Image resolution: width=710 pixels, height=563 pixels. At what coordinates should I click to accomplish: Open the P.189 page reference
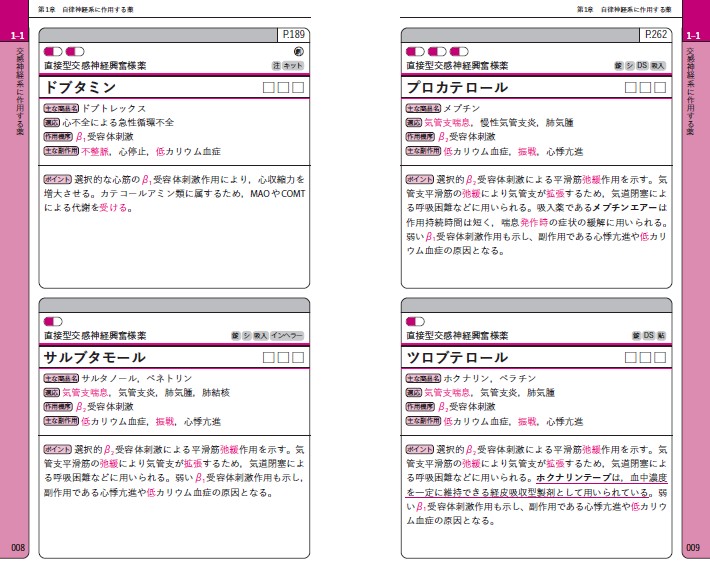292,34
